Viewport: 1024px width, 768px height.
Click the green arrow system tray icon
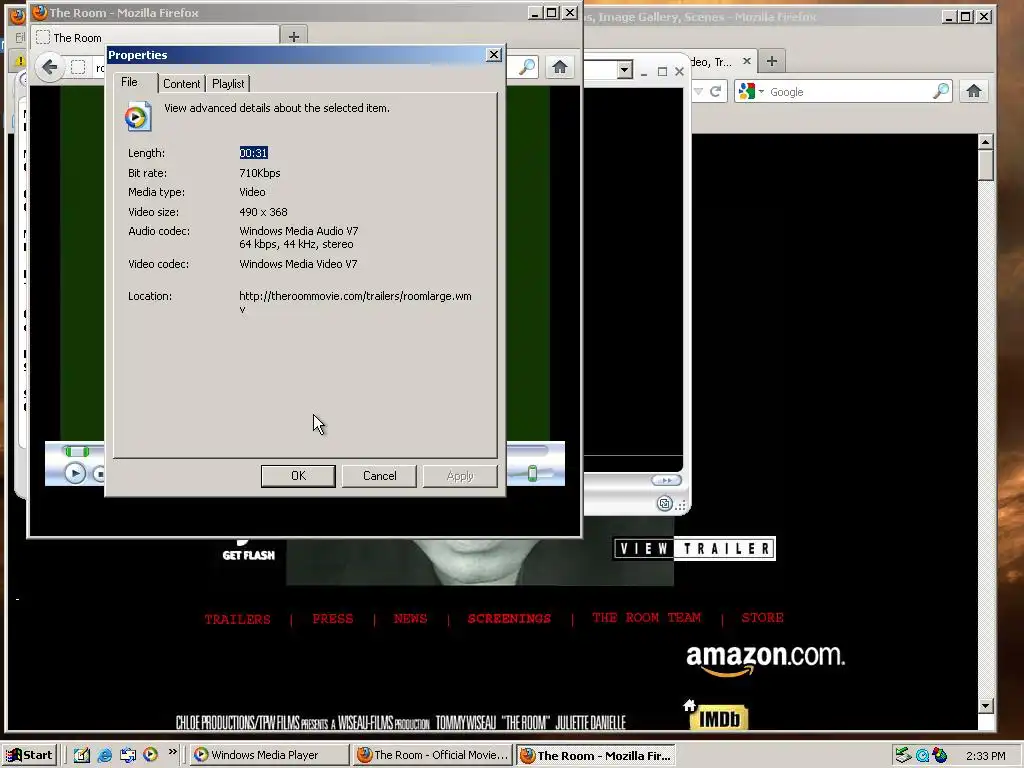[x=903, y=756]
